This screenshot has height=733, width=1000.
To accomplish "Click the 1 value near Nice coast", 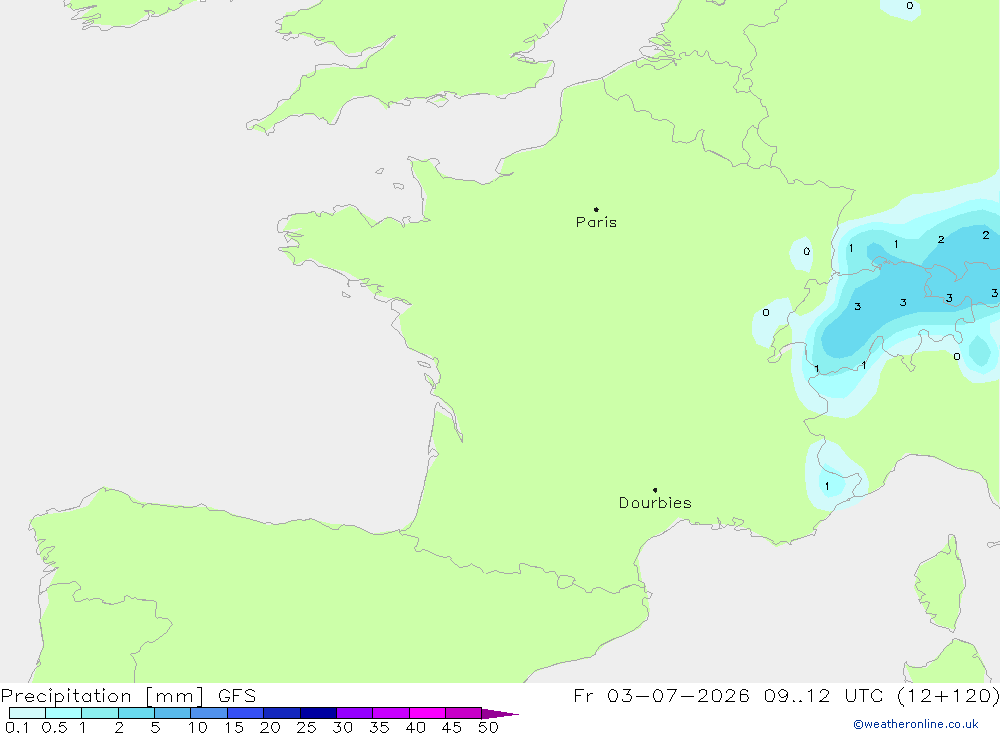I will click(x=827, y=486).
